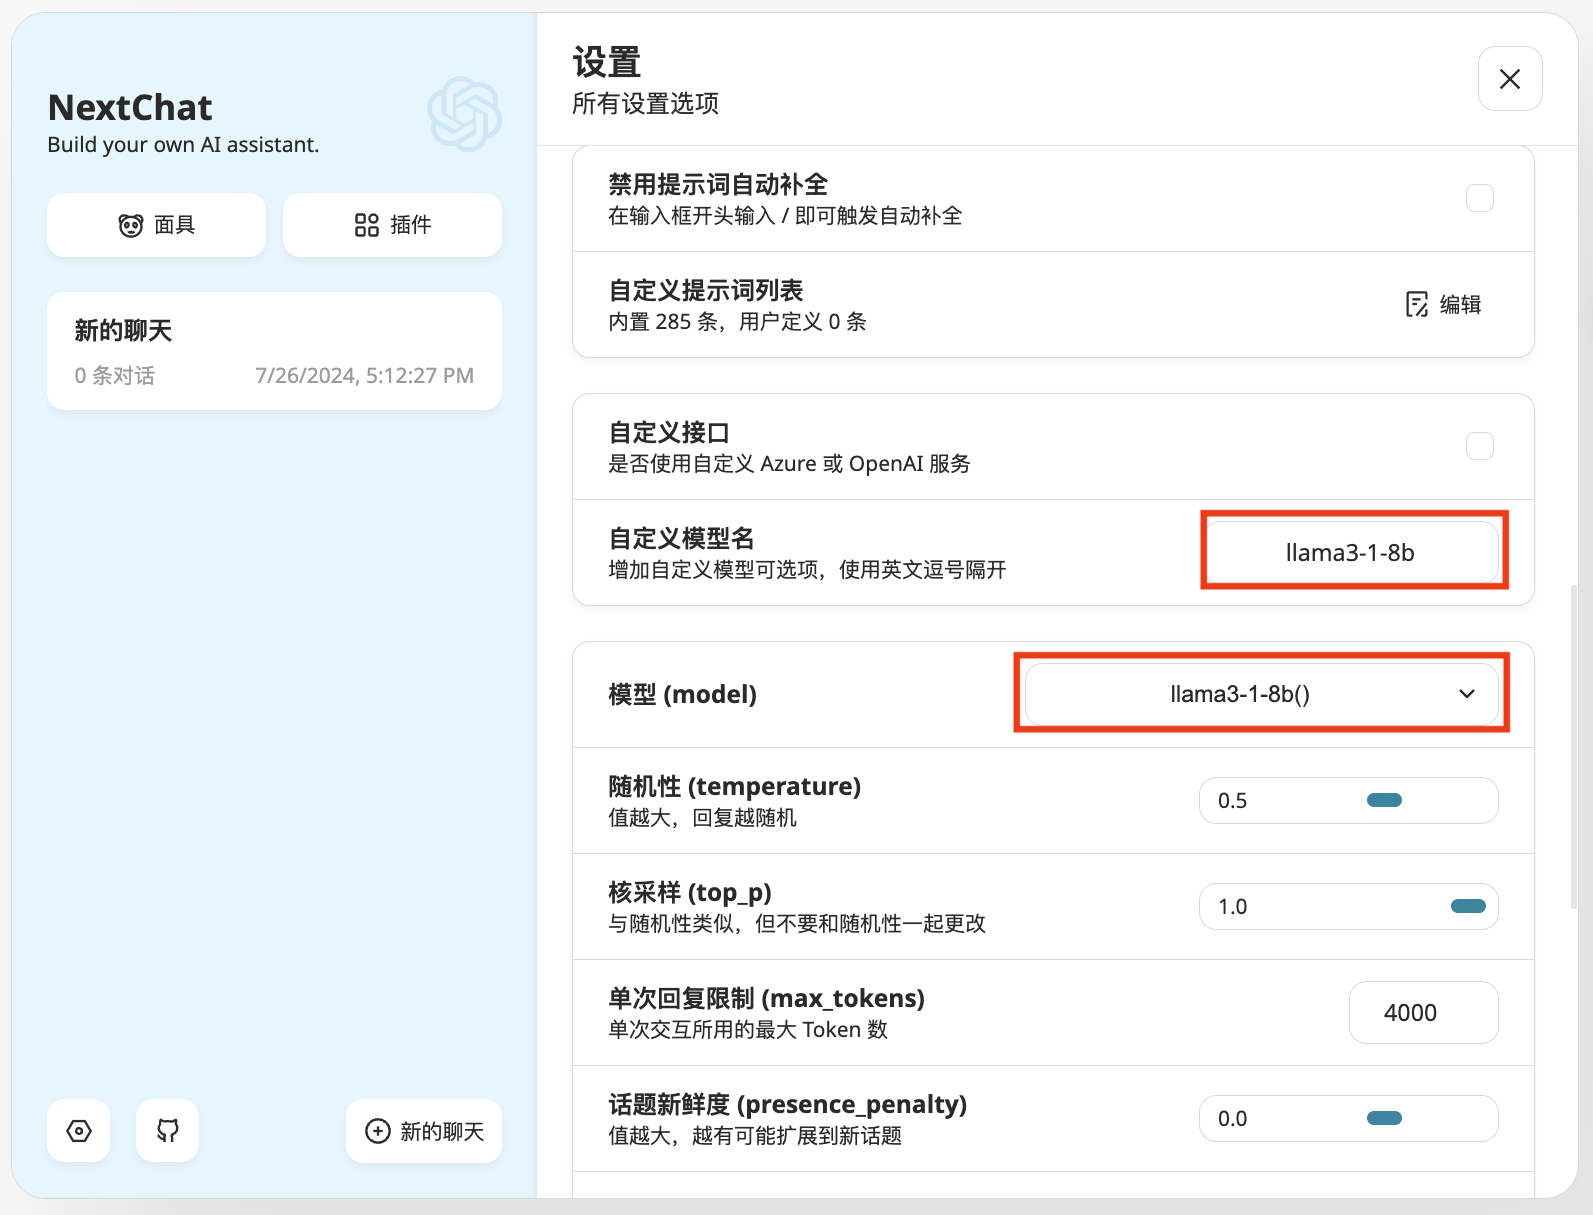1593x1215 pixels.
Task: Click the settings panel scrollbar
Action: pos(1572,745)
